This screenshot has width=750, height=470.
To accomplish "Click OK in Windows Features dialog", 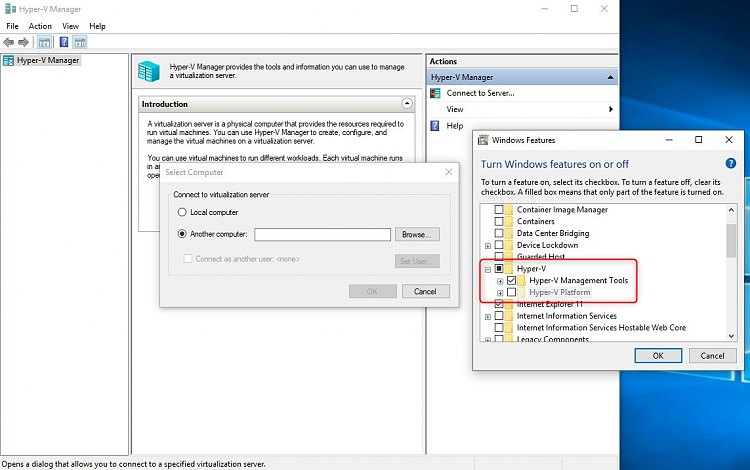I will (x=658, y=356).
